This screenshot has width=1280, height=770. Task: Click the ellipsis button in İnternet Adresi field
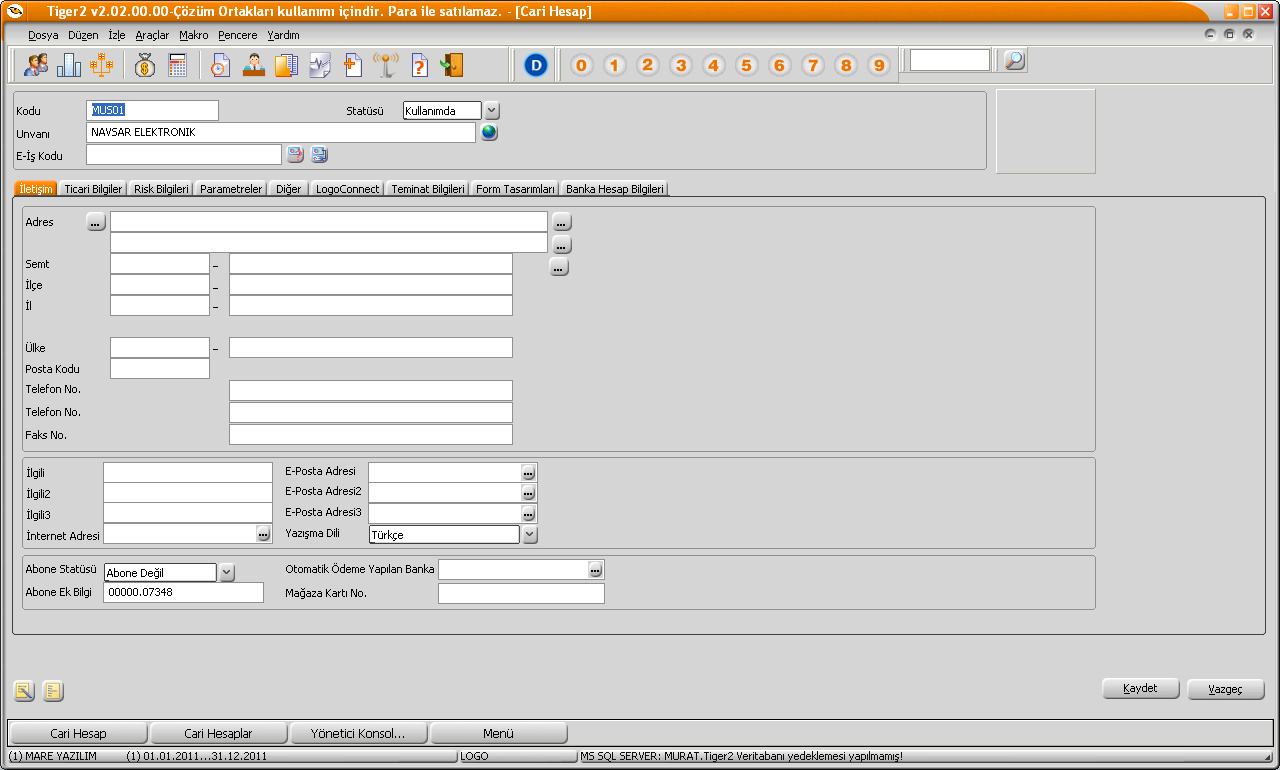click(263, 535)
